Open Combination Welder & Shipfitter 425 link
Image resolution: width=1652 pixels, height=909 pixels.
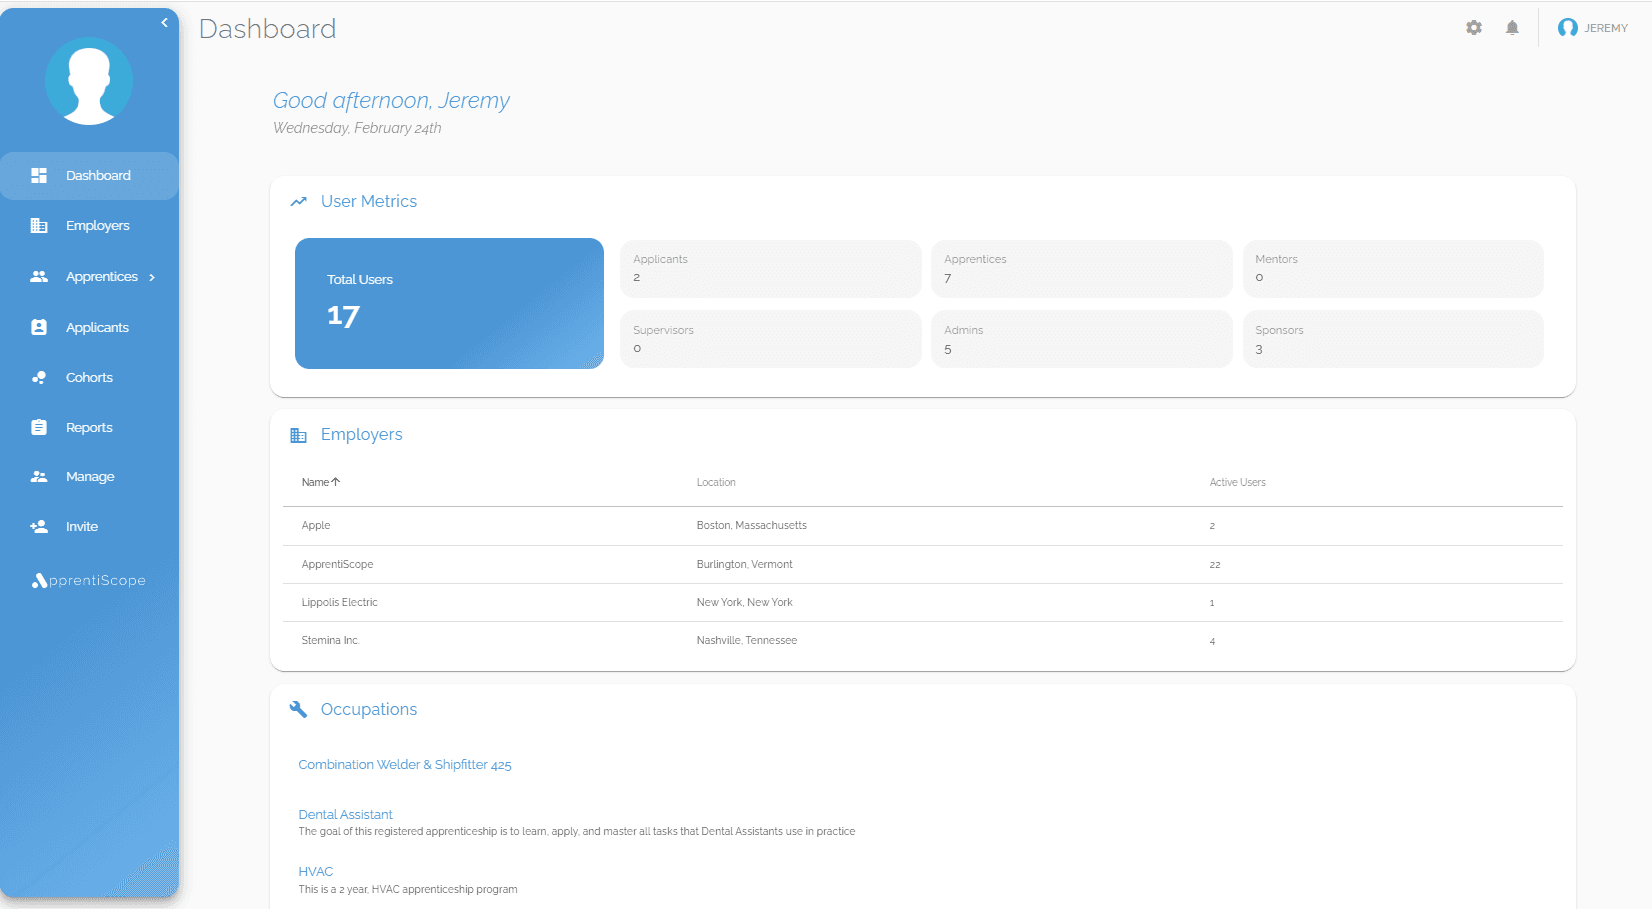(404, 765)
